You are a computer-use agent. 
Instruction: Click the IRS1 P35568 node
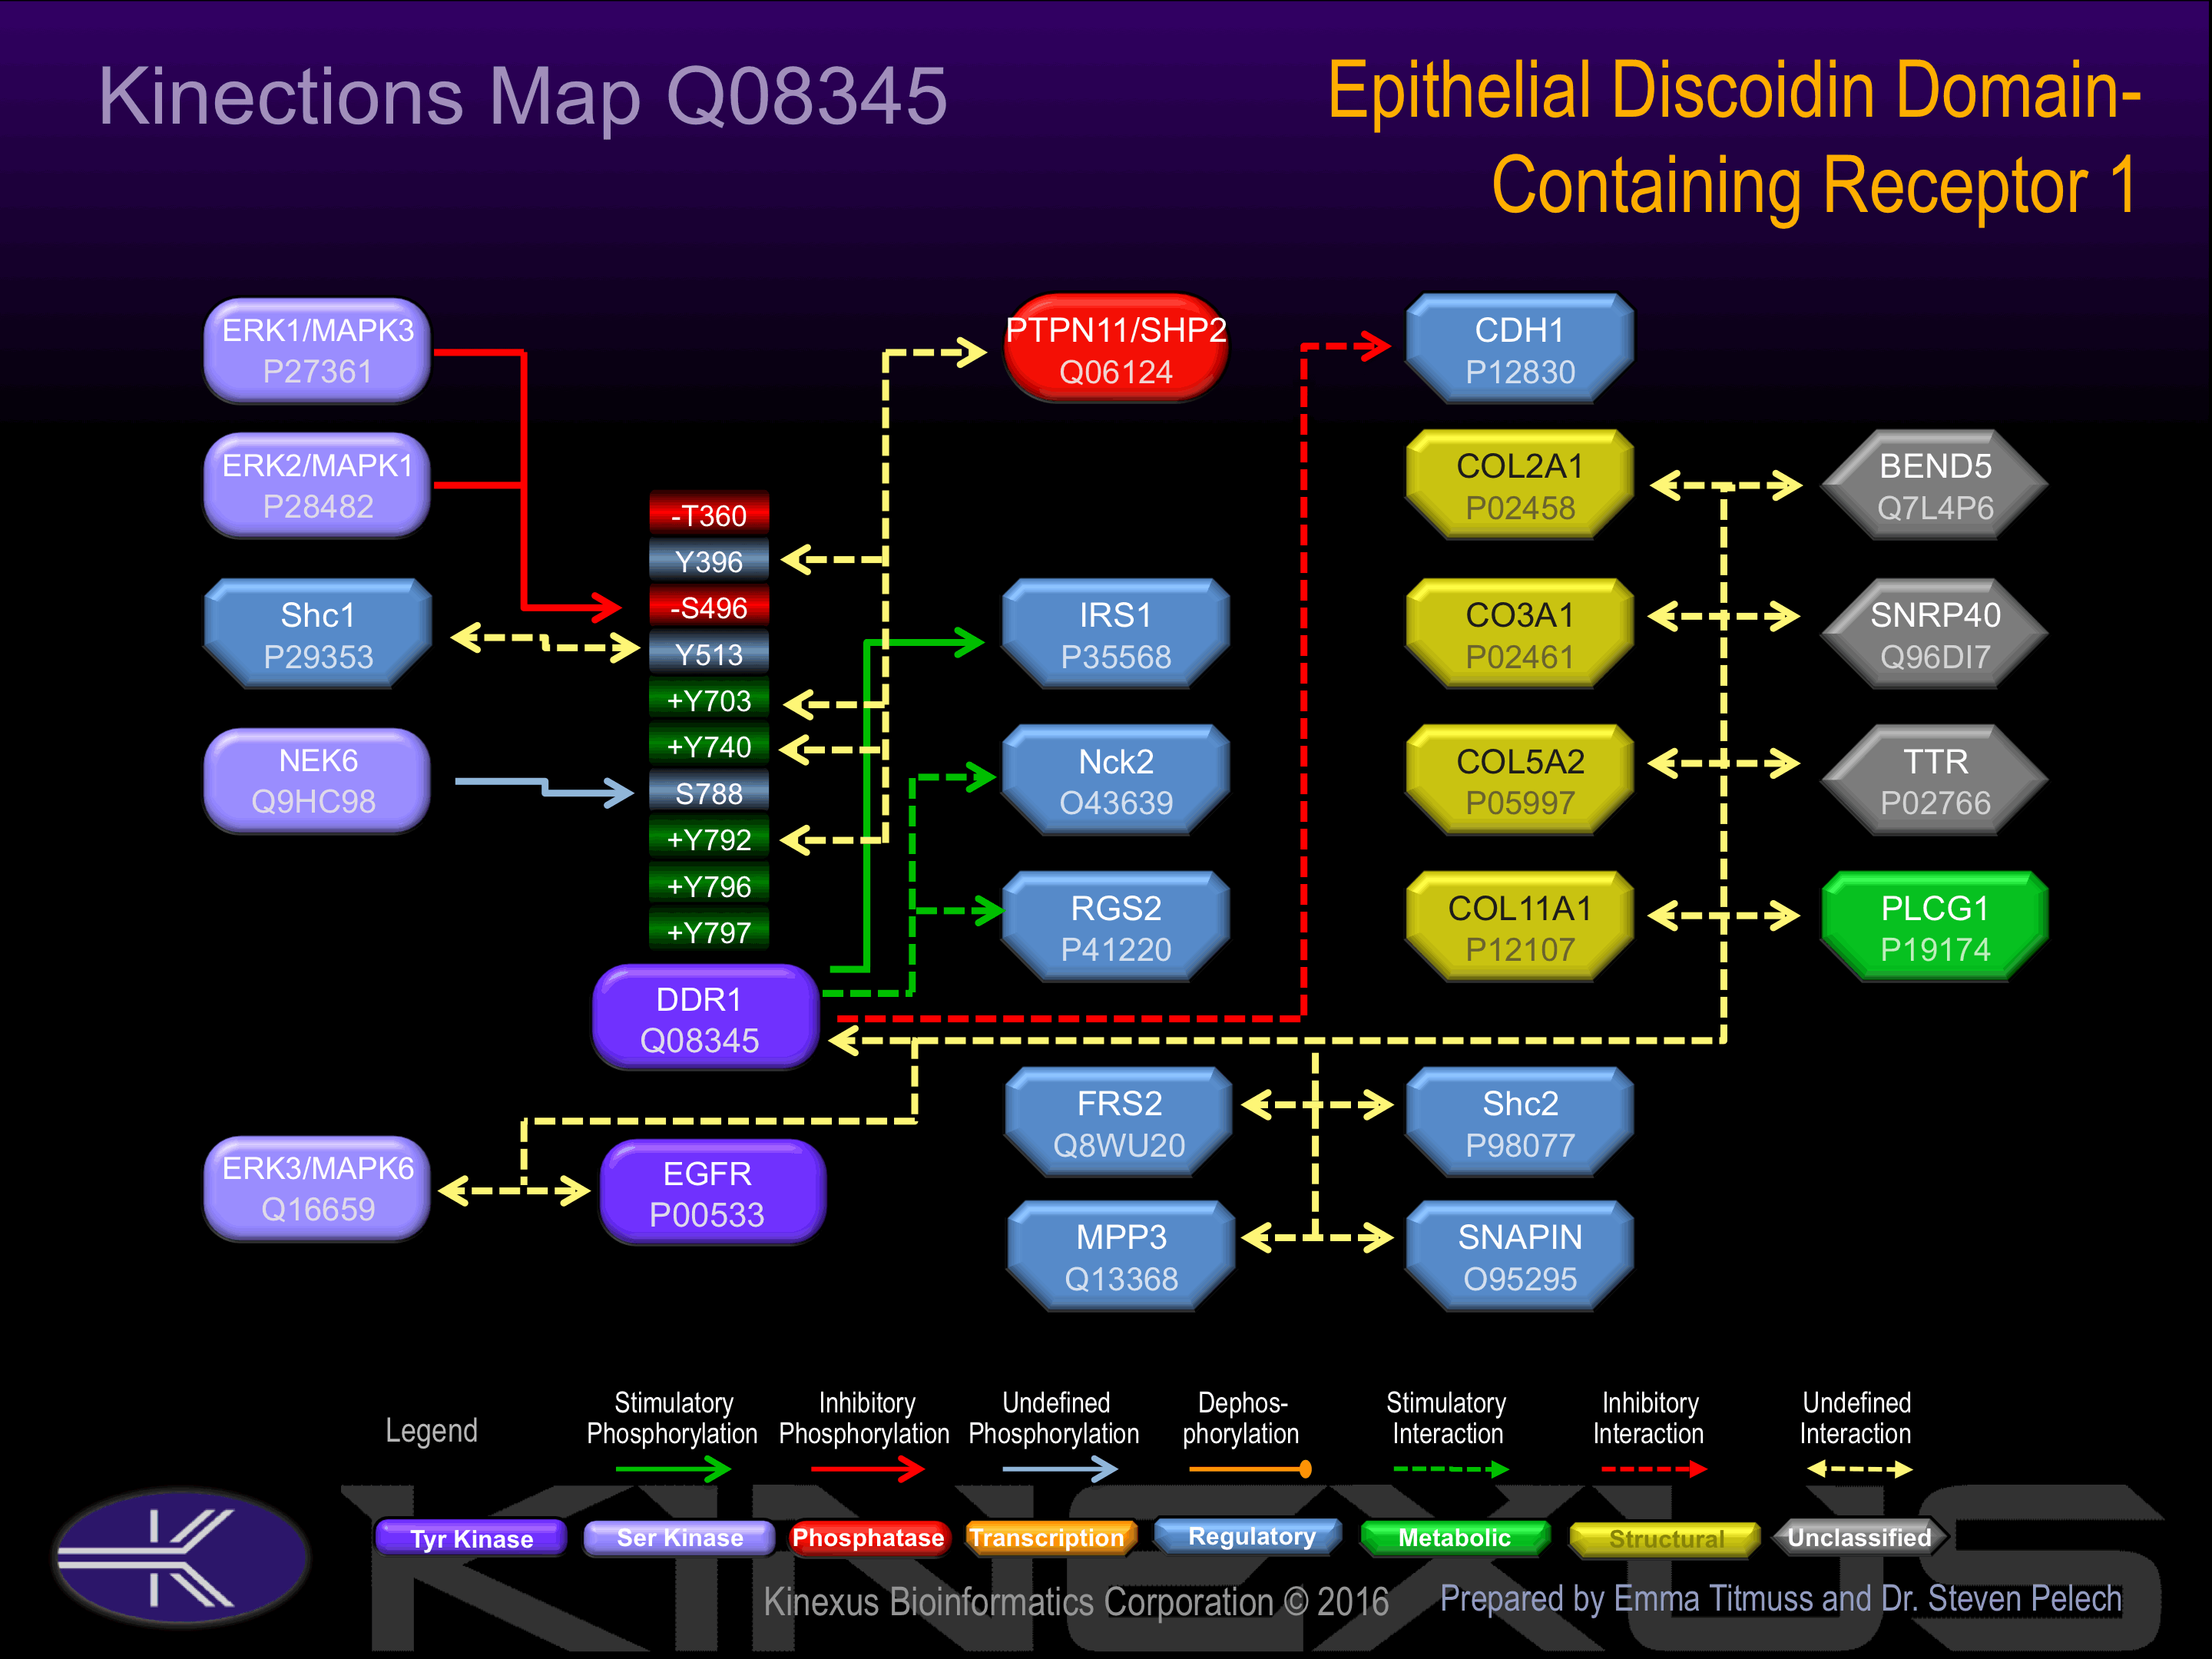tap(1116, 634)
